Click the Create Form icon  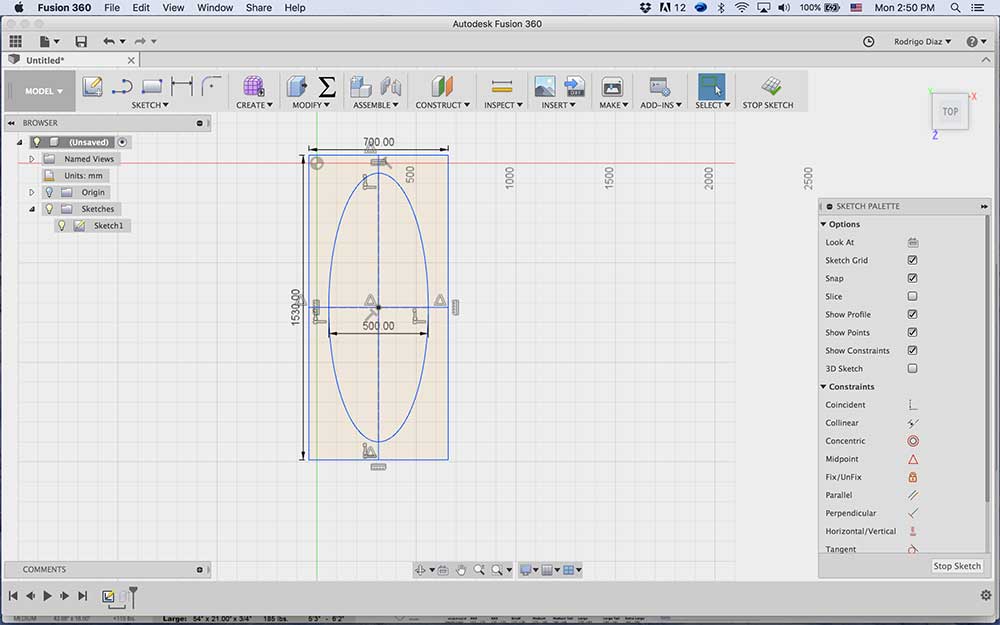pyautogui.click(x=254, y=87)
